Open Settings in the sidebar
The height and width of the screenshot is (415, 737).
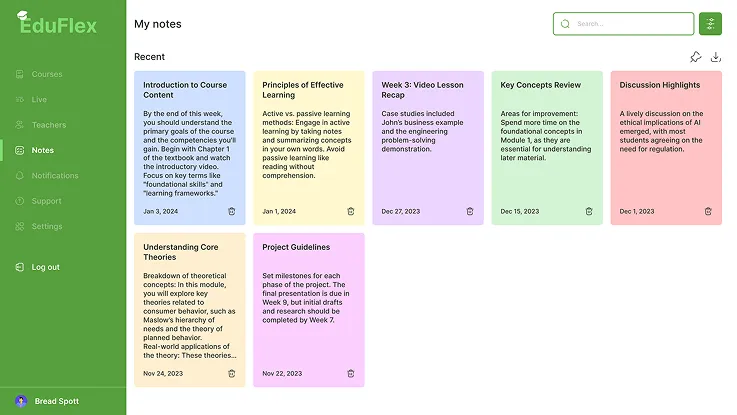point(46,226)
